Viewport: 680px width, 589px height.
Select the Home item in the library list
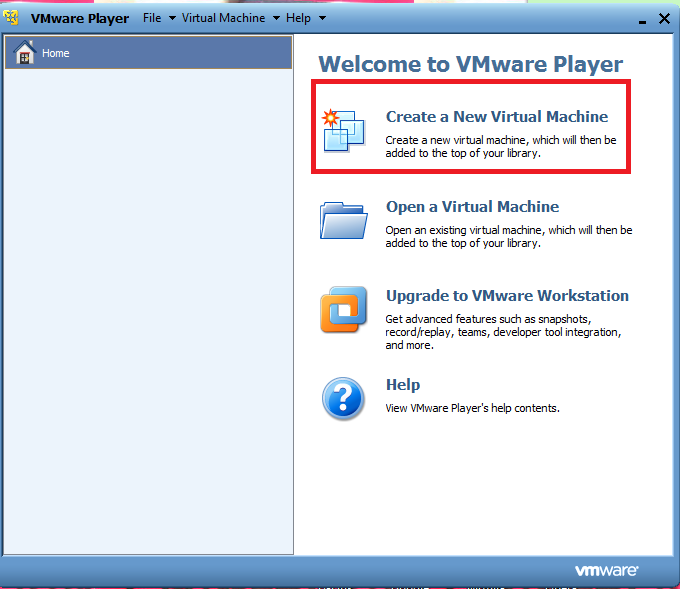(148, 52)
